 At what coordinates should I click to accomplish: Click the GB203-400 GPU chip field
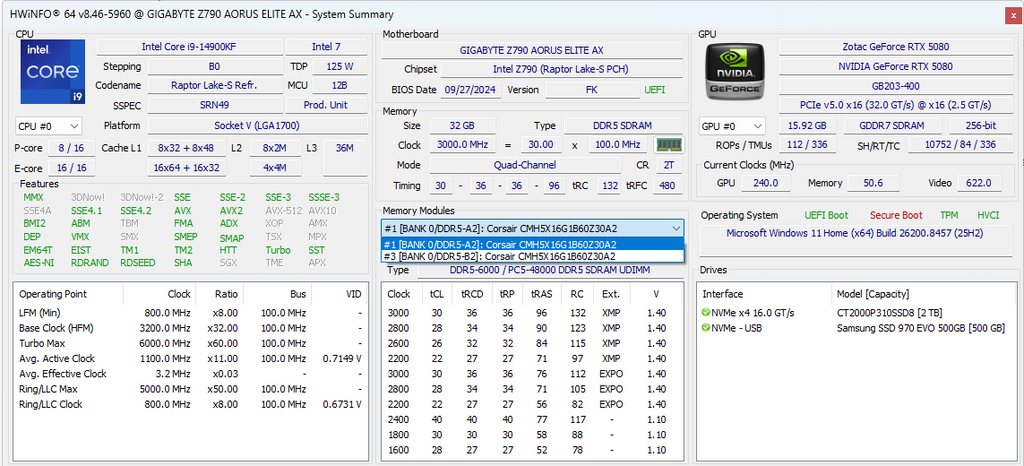click(x=895, y=85)
